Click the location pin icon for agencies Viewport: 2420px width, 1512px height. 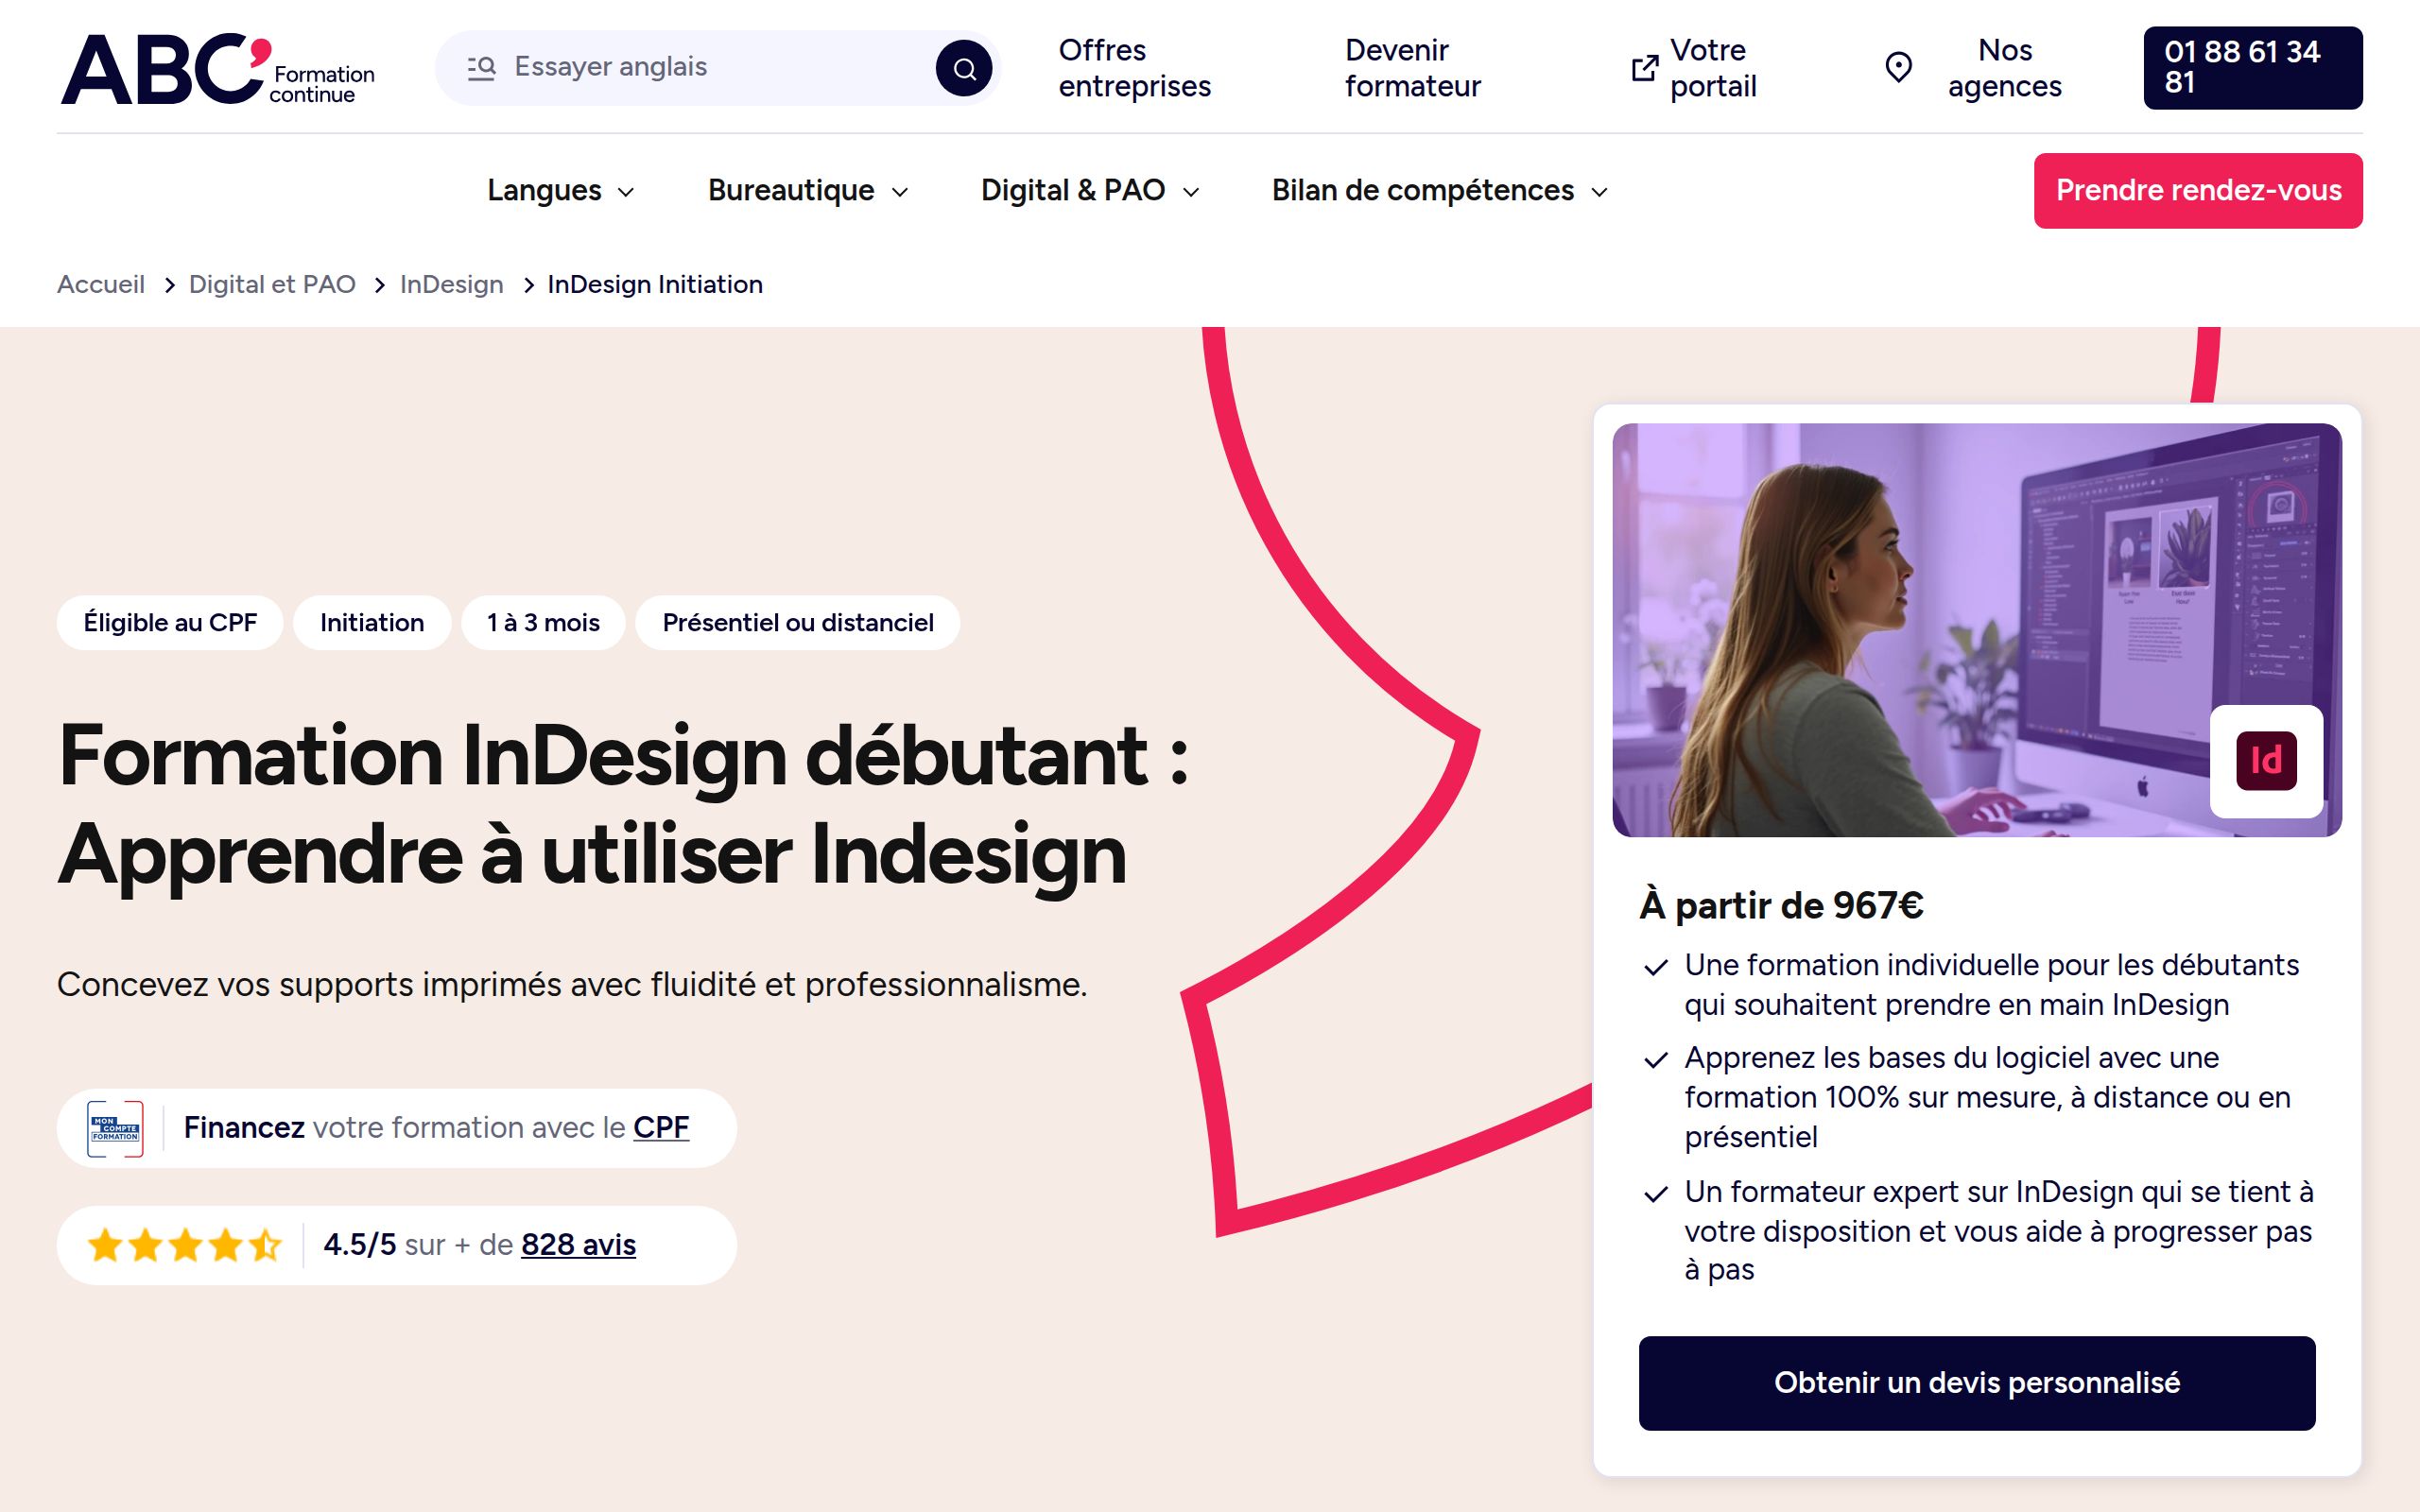[1898, 68]
